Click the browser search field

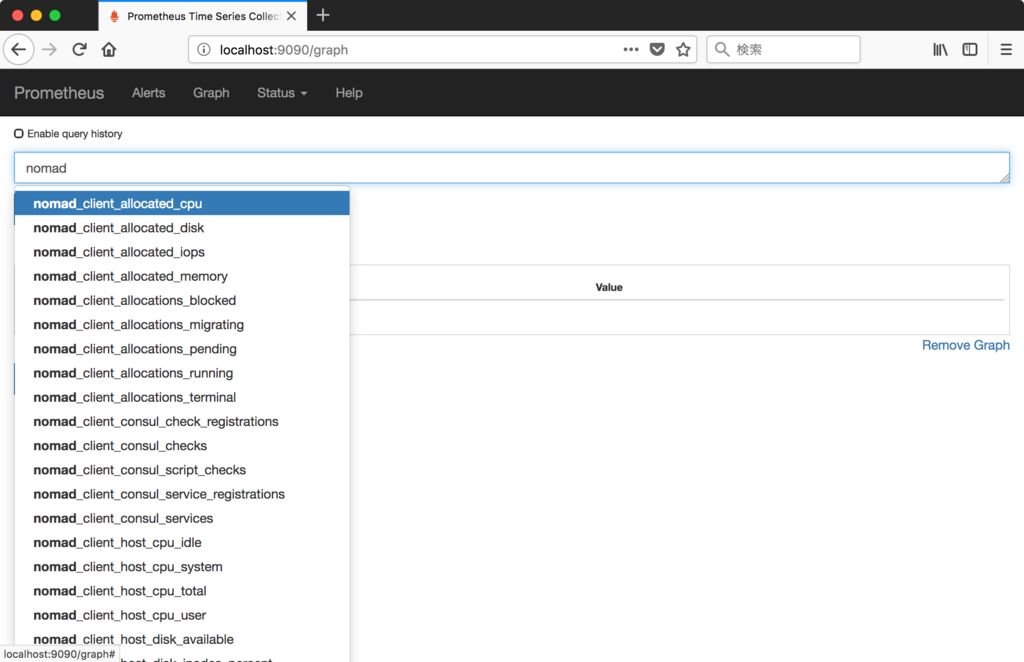point(783,50)
